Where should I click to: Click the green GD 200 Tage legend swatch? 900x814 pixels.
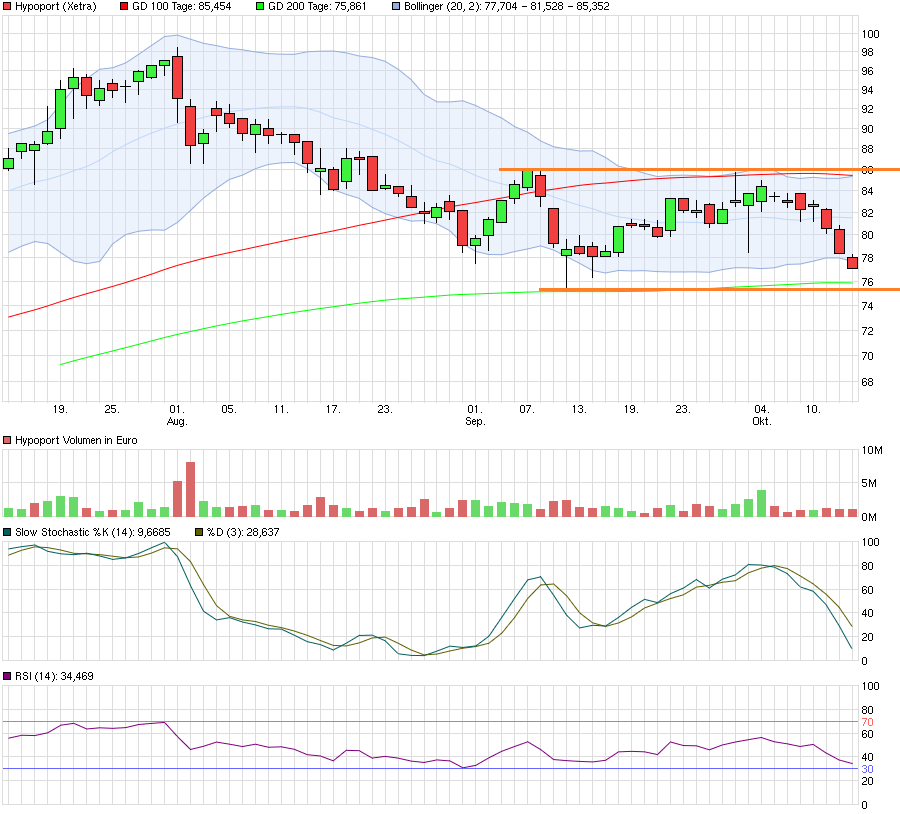(258, 6)
